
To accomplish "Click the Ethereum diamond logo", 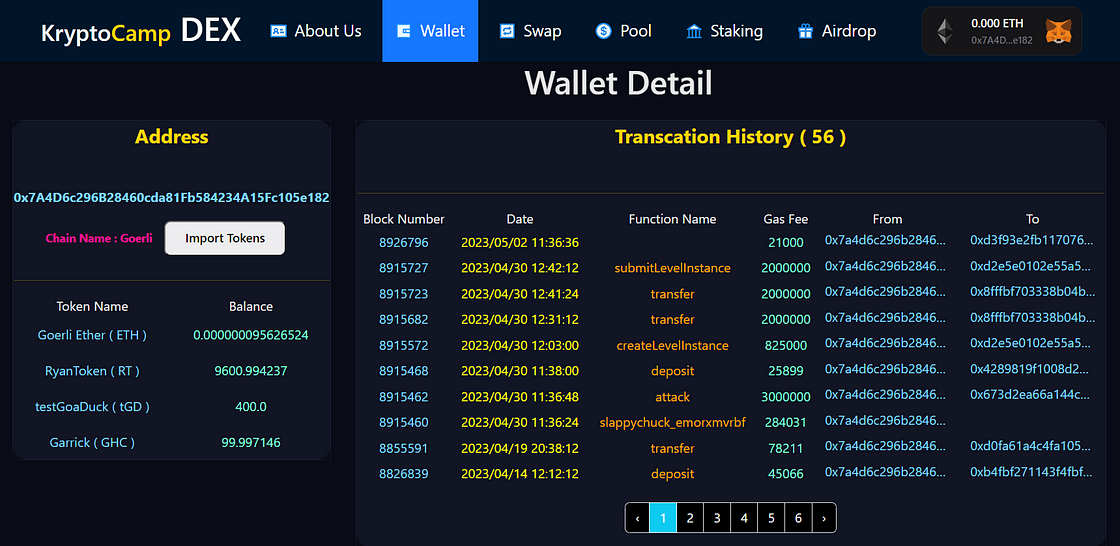I will click(945, 31).
